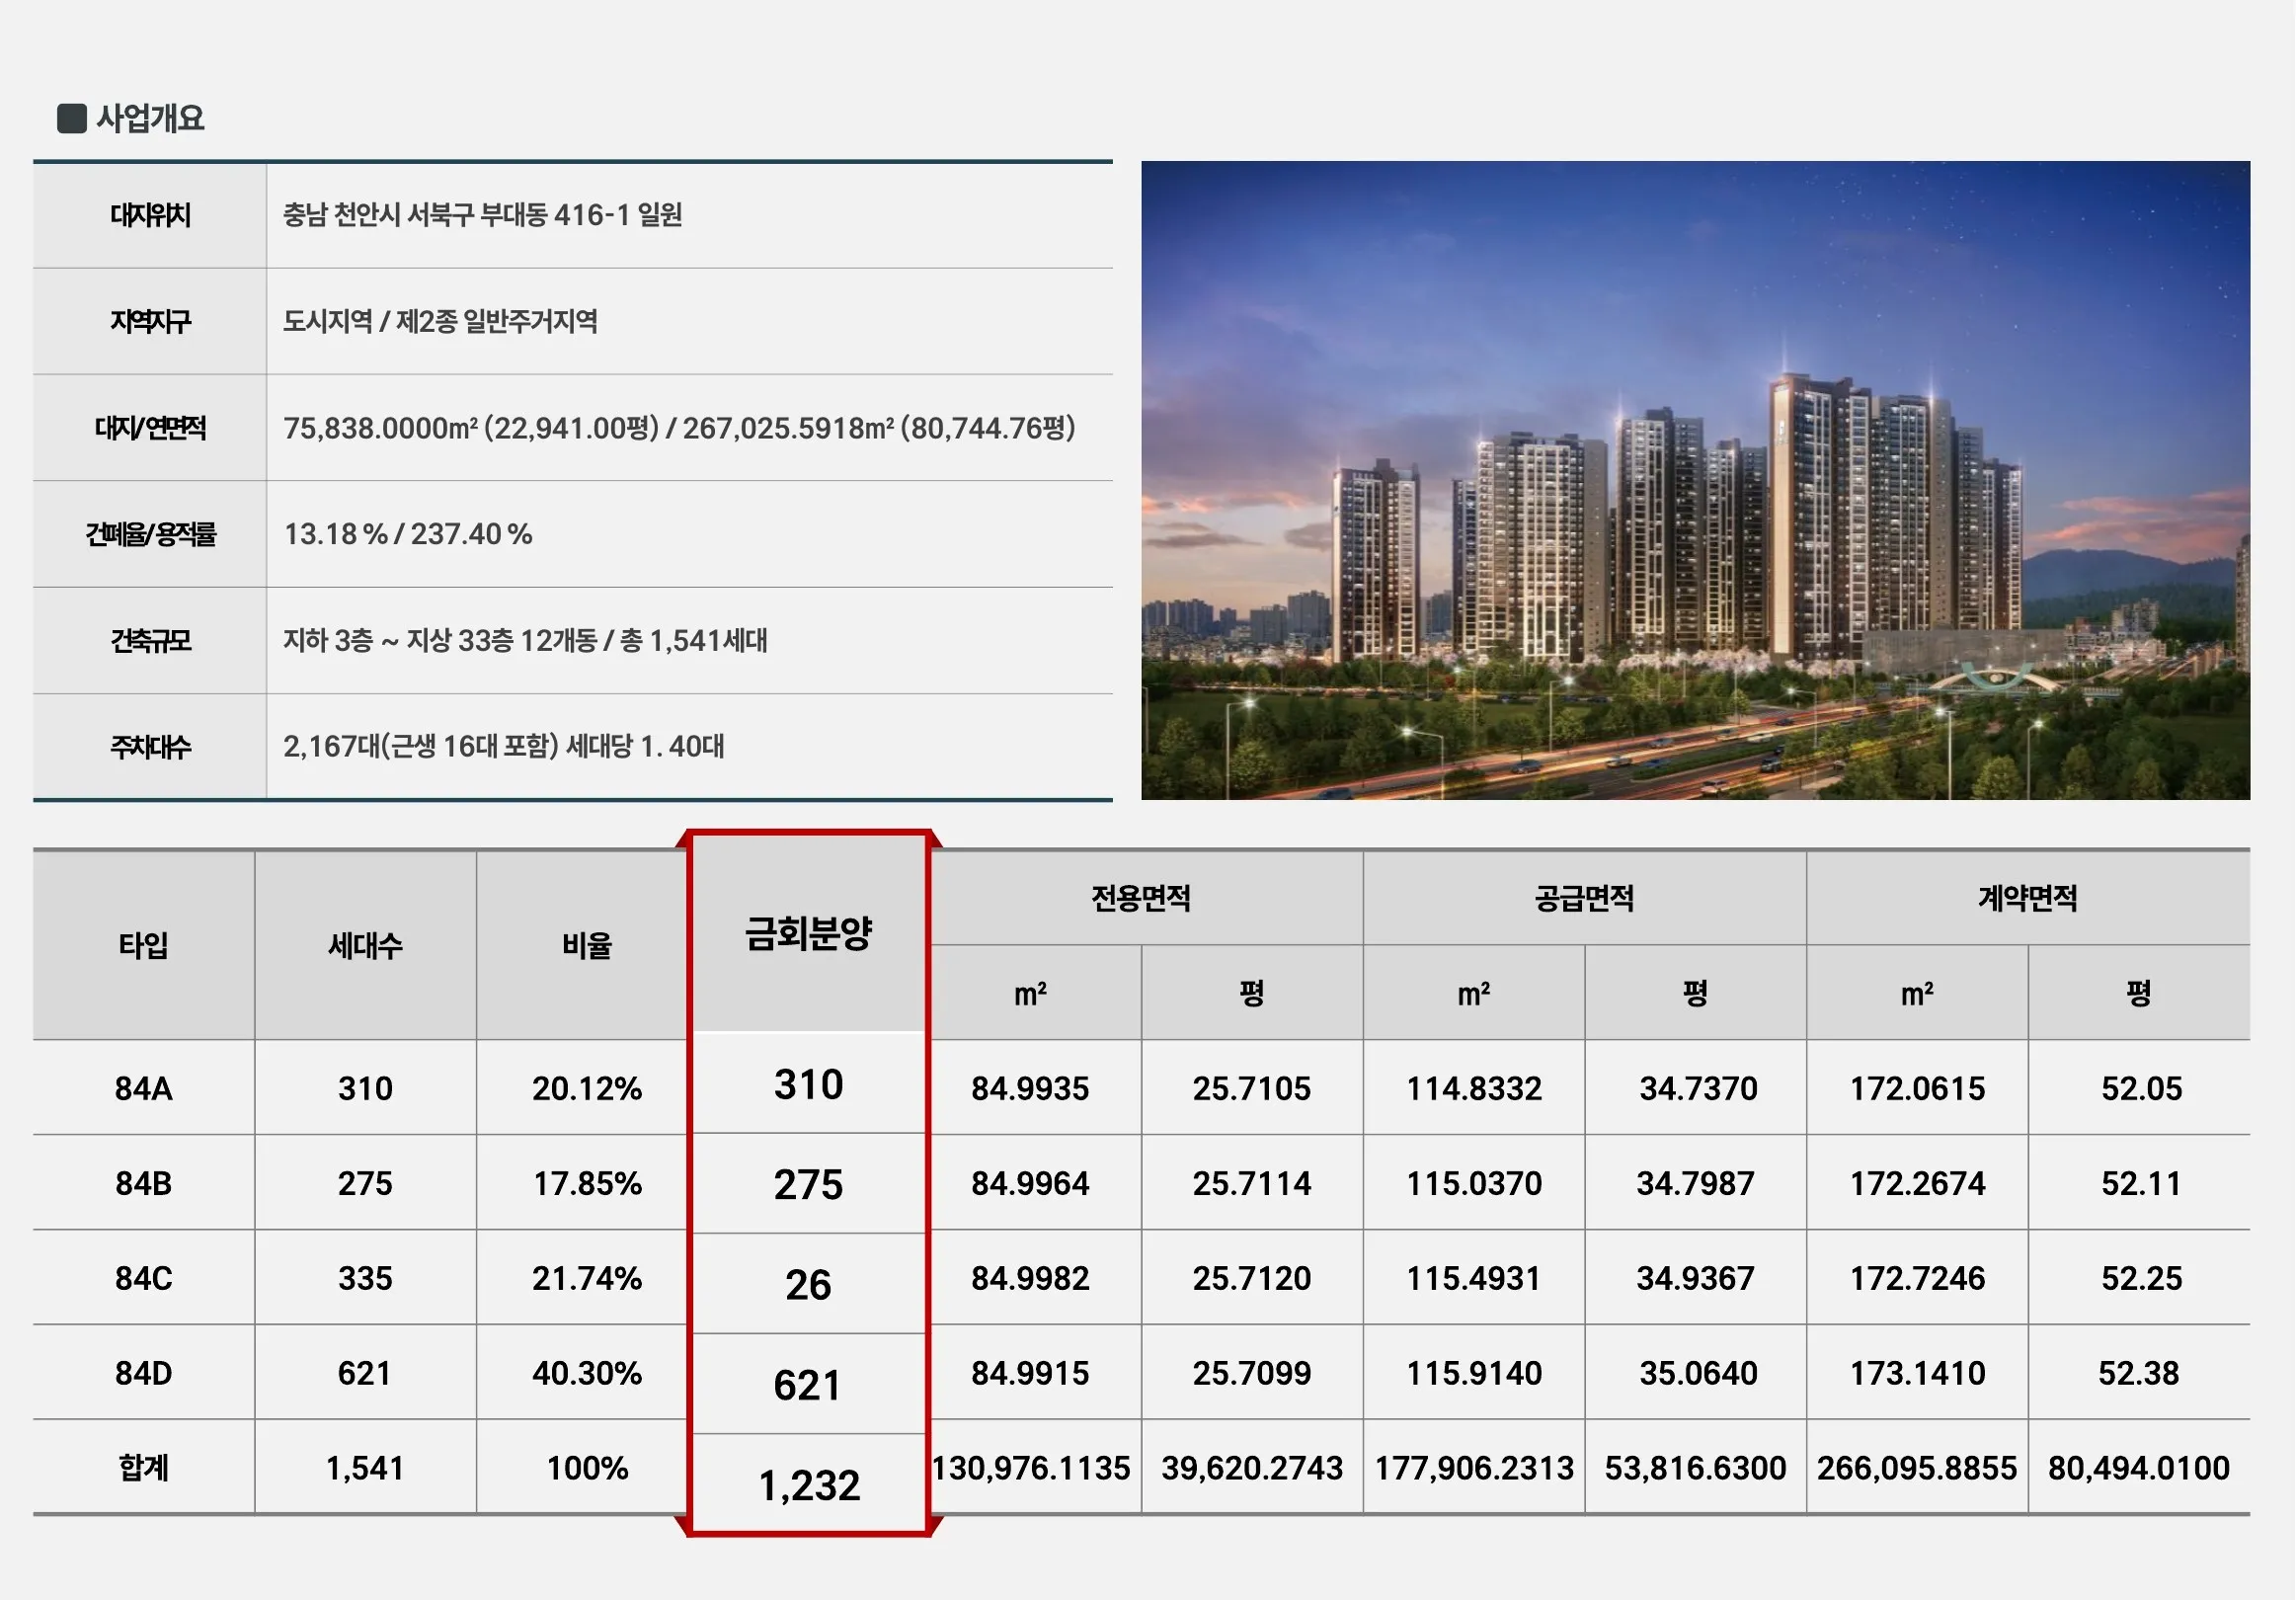Click the 1,232 total in highlighted column
Screen dimensions: 2296x1600
tap(808, 1485)
